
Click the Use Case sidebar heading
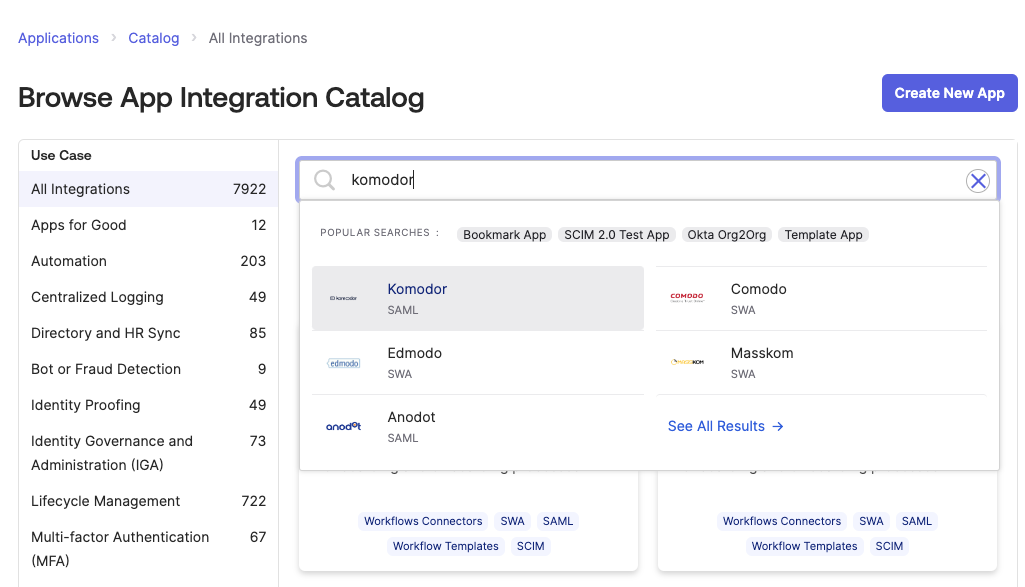[61, 156]
